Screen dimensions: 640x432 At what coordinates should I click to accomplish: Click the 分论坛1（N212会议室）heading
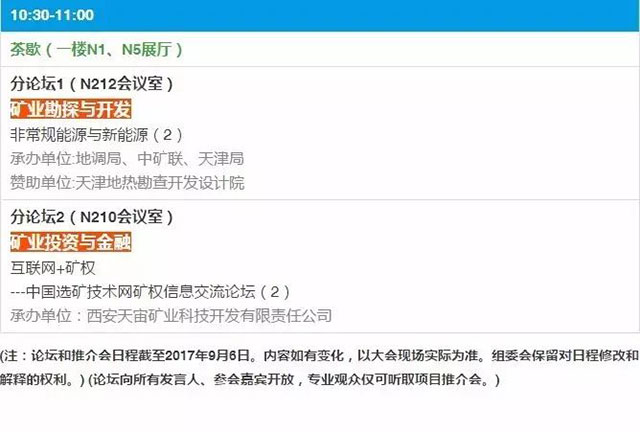[x=91, y=84]
